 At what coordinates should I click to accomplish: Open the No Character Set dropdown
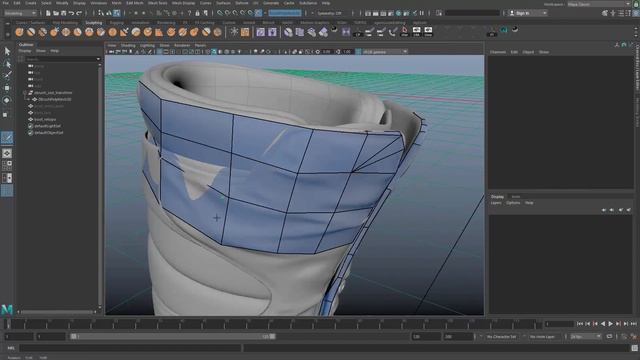[501, 337]
